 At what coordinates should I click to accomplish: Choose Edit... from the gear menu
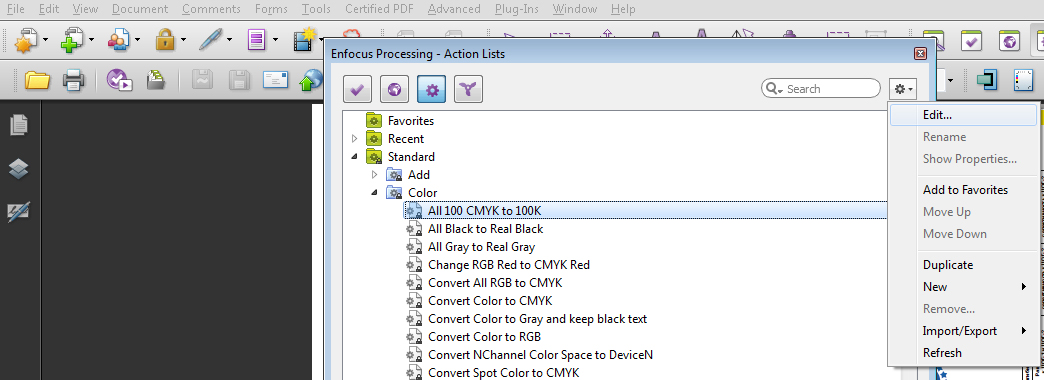(963, 114)
